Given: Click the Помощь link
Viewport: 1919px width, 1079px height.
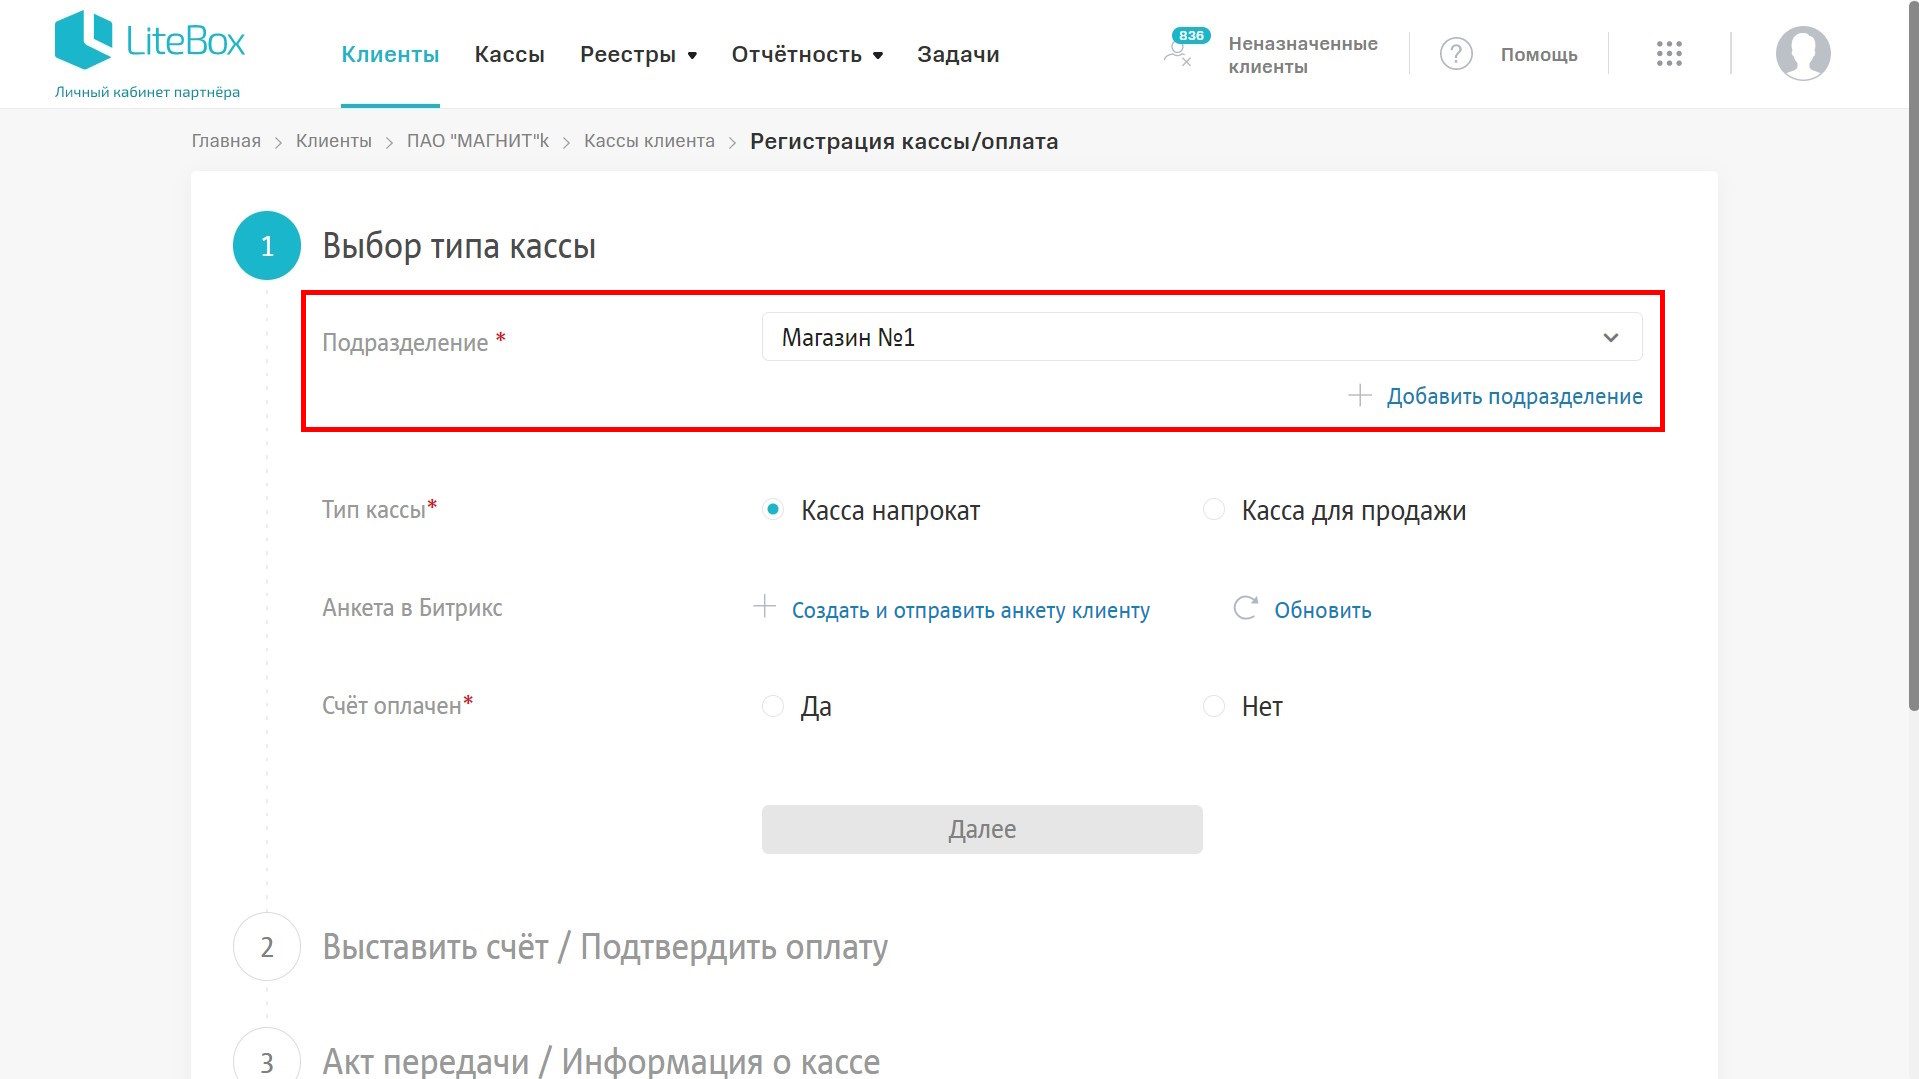Looking at the screenshot, I should [1539, 55].
